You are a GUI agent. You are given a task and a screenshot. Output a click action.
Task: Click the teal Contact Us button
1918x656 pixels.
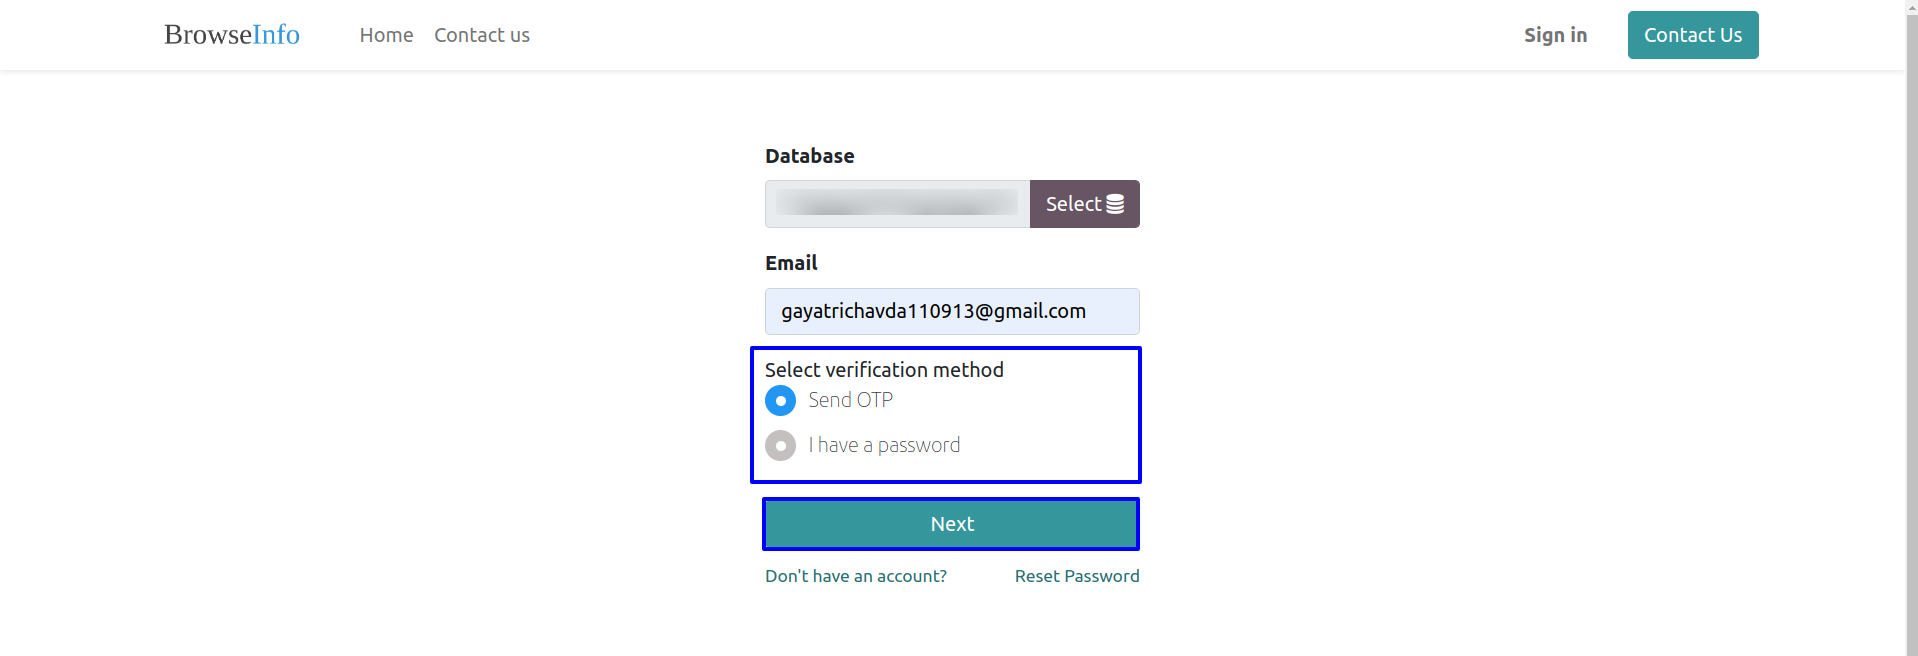(1693, 35)
